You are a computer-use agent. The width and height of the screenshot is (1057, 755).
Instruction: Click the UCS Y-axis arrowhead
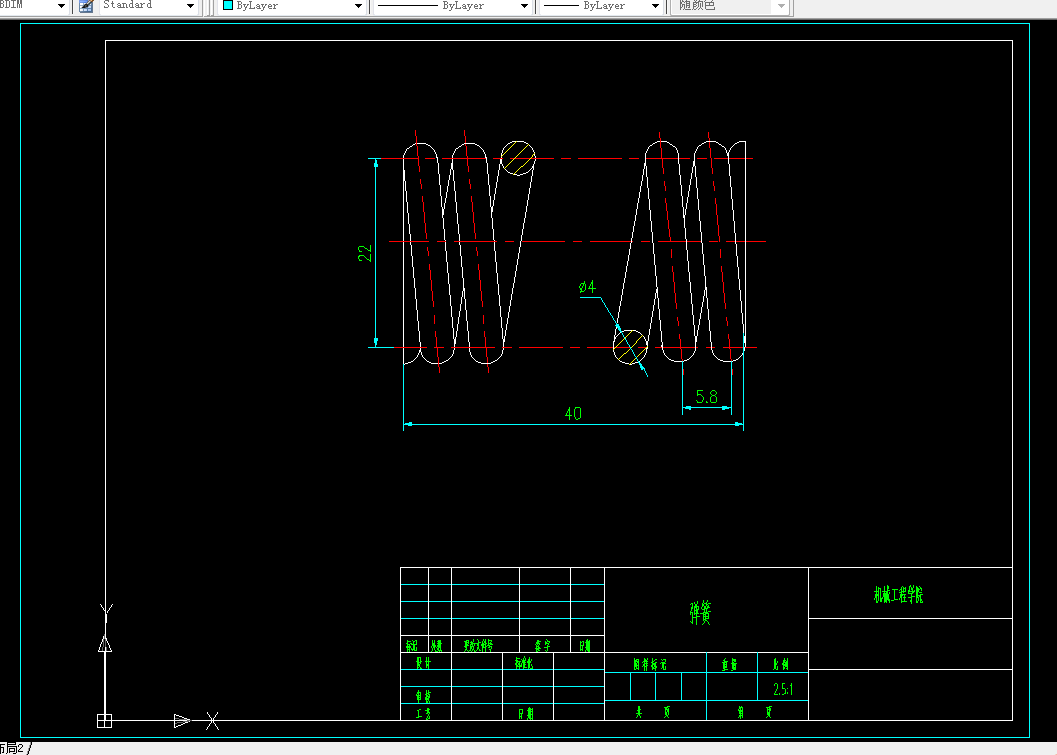pyautogui.click(x=105, y=643)
